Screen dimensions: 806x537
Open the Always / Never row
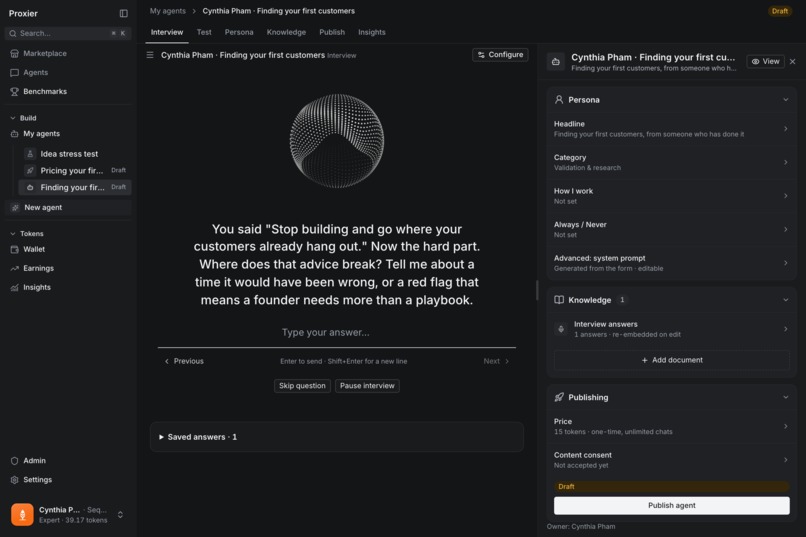pyautogui.click(x=671, y=230)
